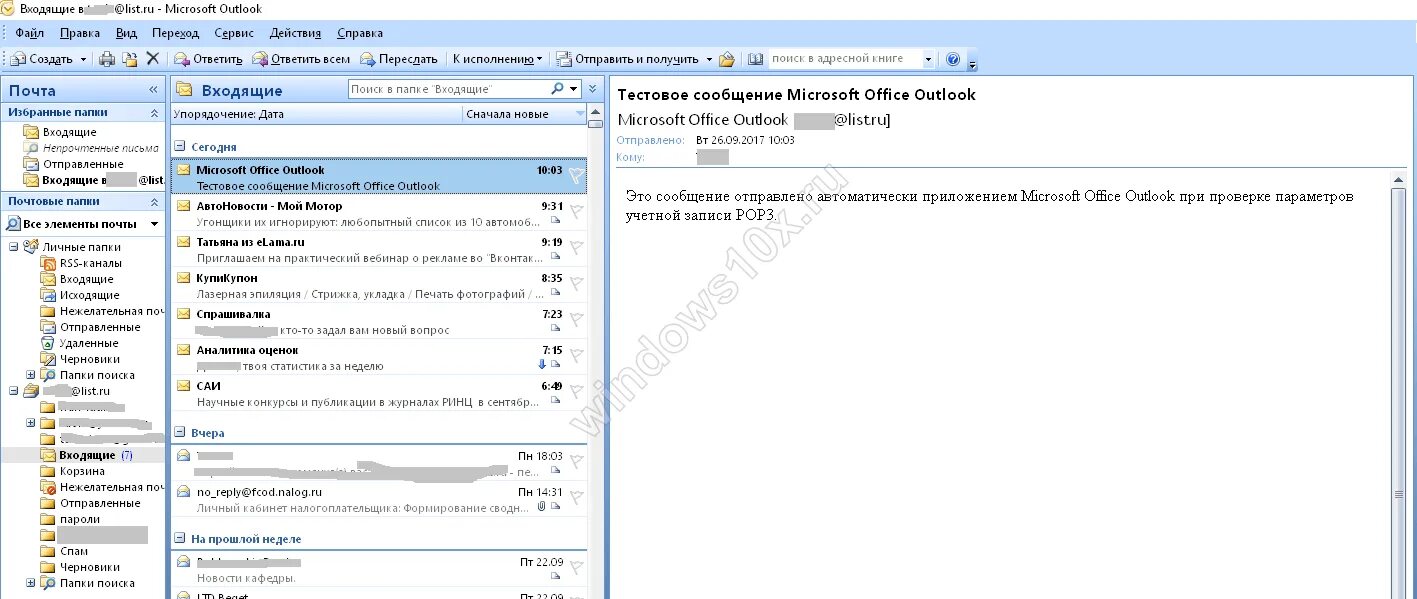Open the Переход menu
This screenshot has width=1417, height=599.
tap(175, 33)
